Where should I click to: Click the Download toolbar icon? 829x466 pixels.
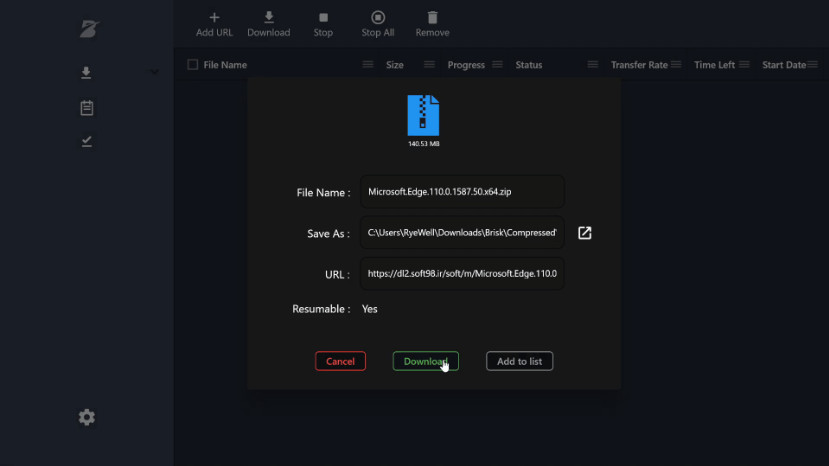[269, 17]
